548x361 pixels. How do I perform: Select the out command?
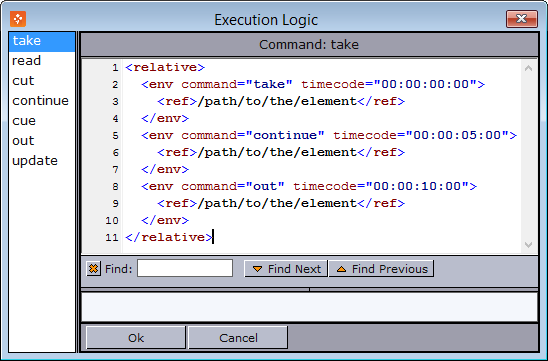point(42,140)
